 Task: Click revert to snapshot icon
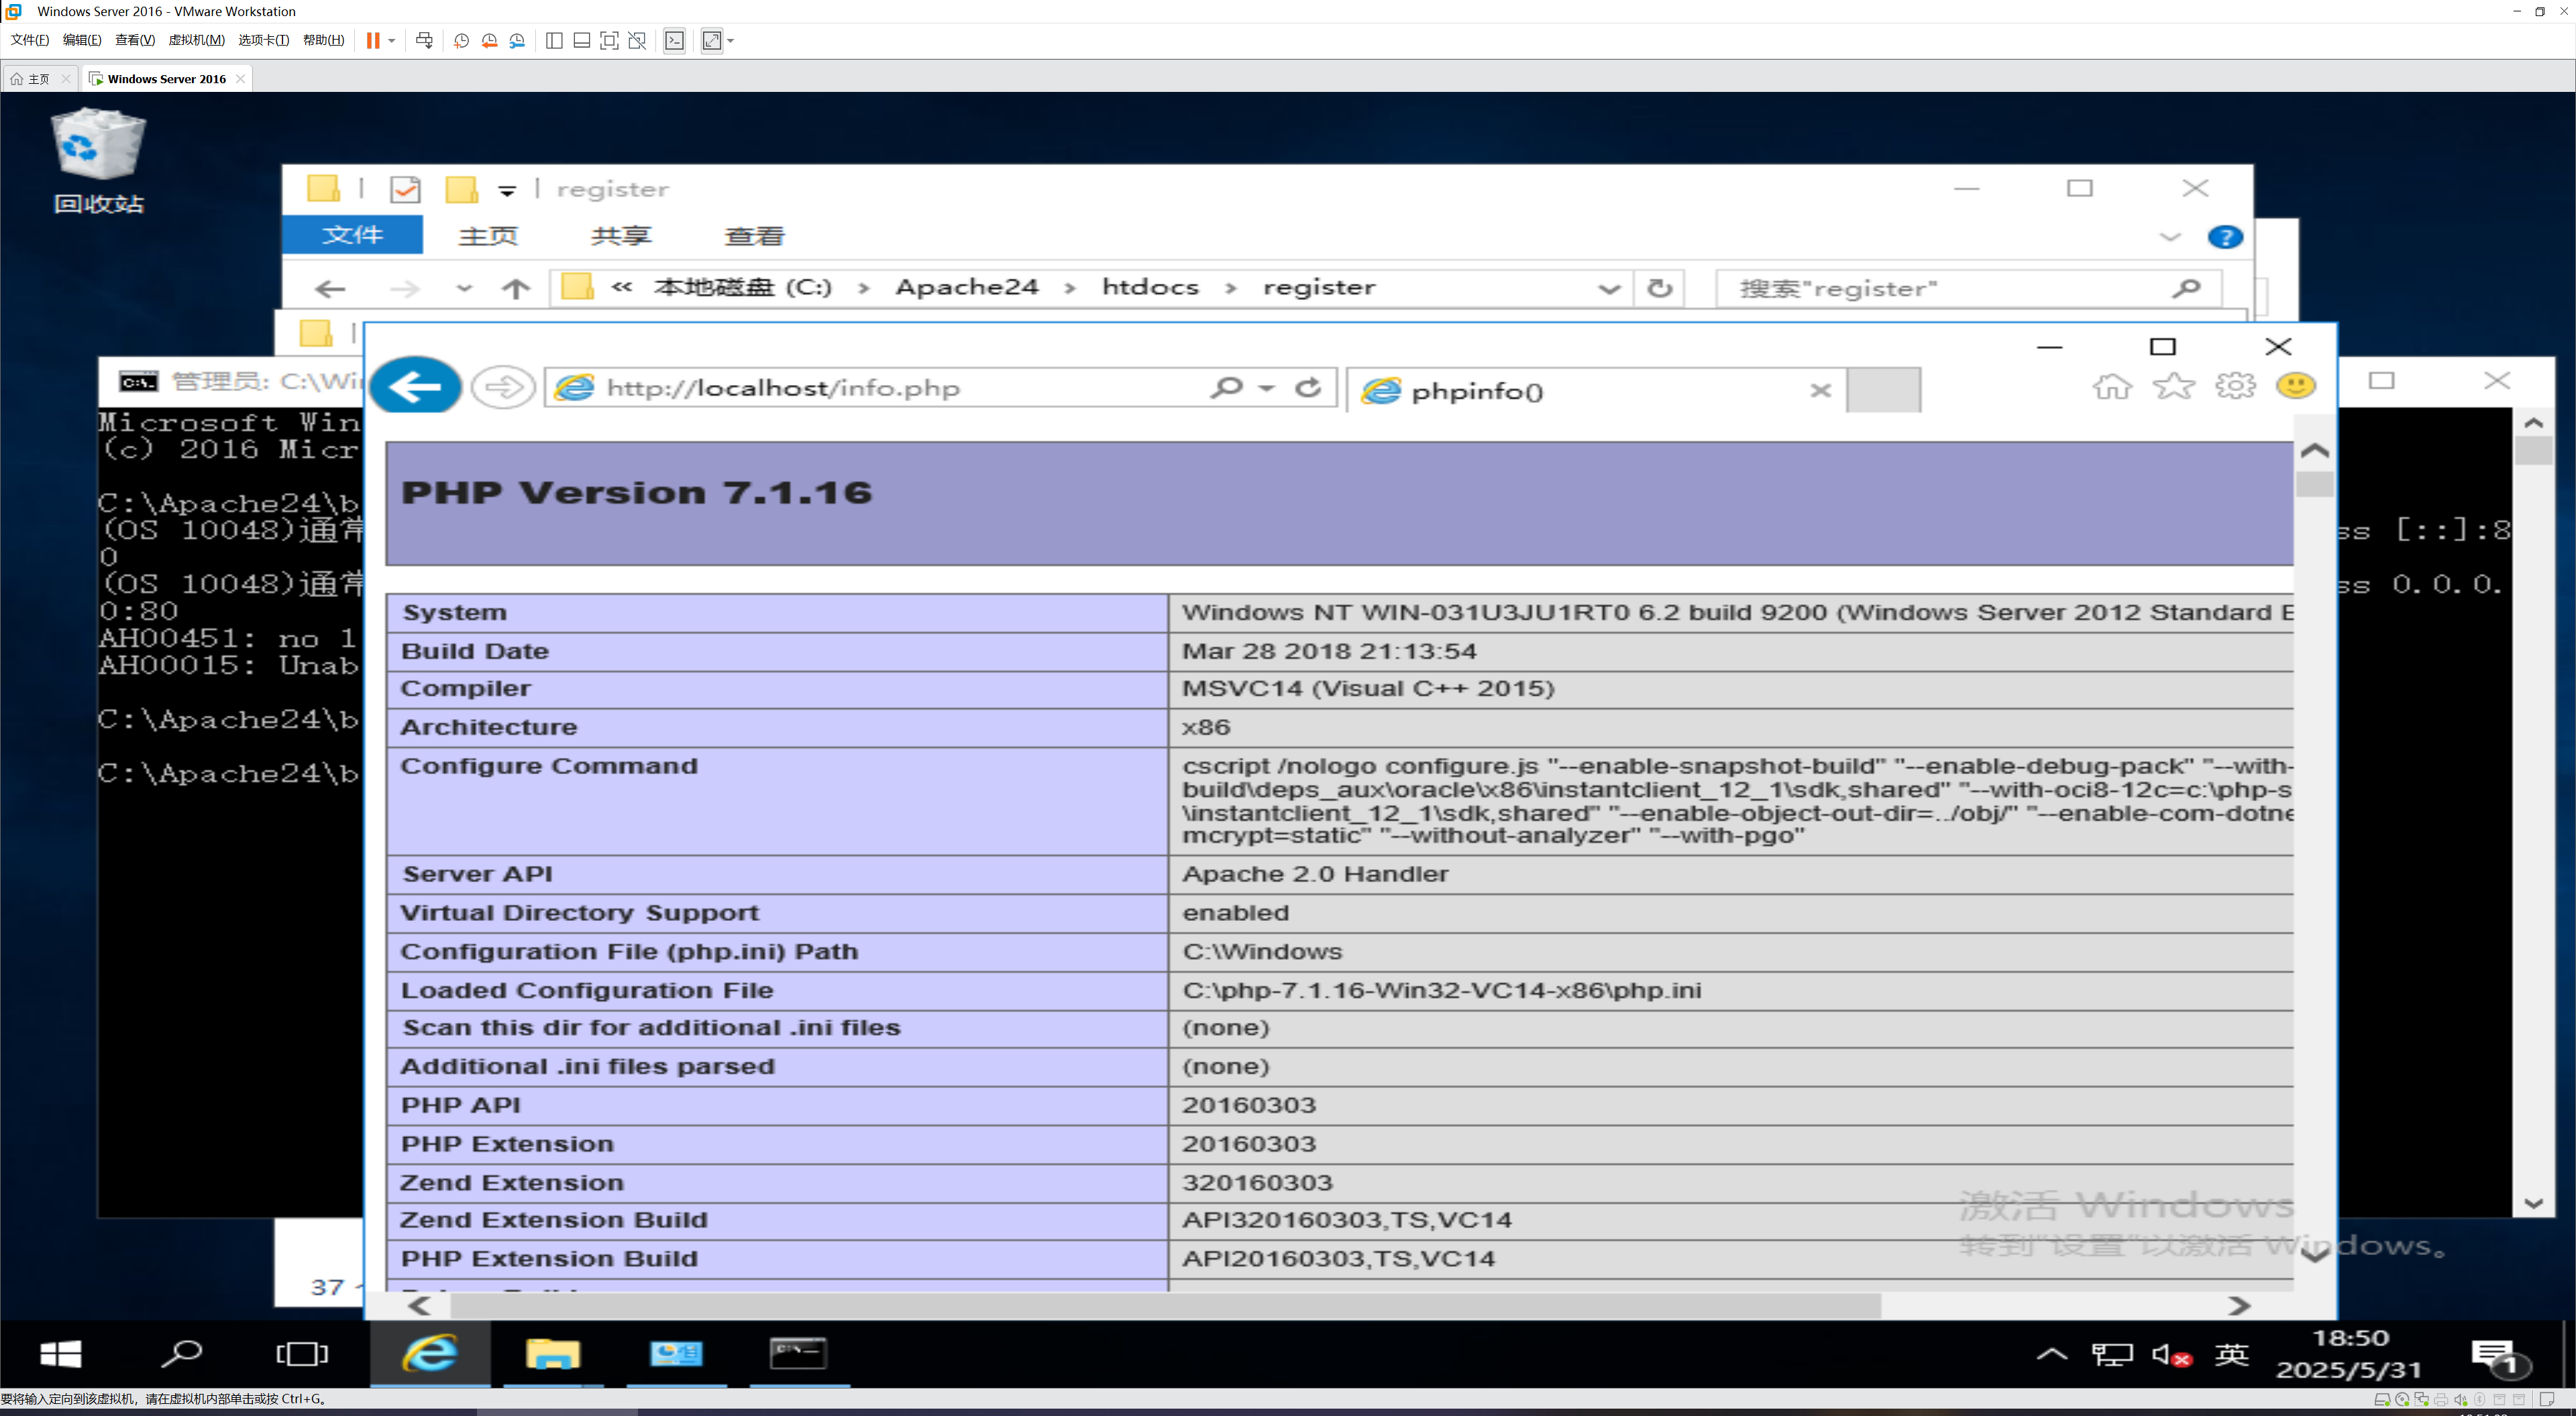pos(489,41)
